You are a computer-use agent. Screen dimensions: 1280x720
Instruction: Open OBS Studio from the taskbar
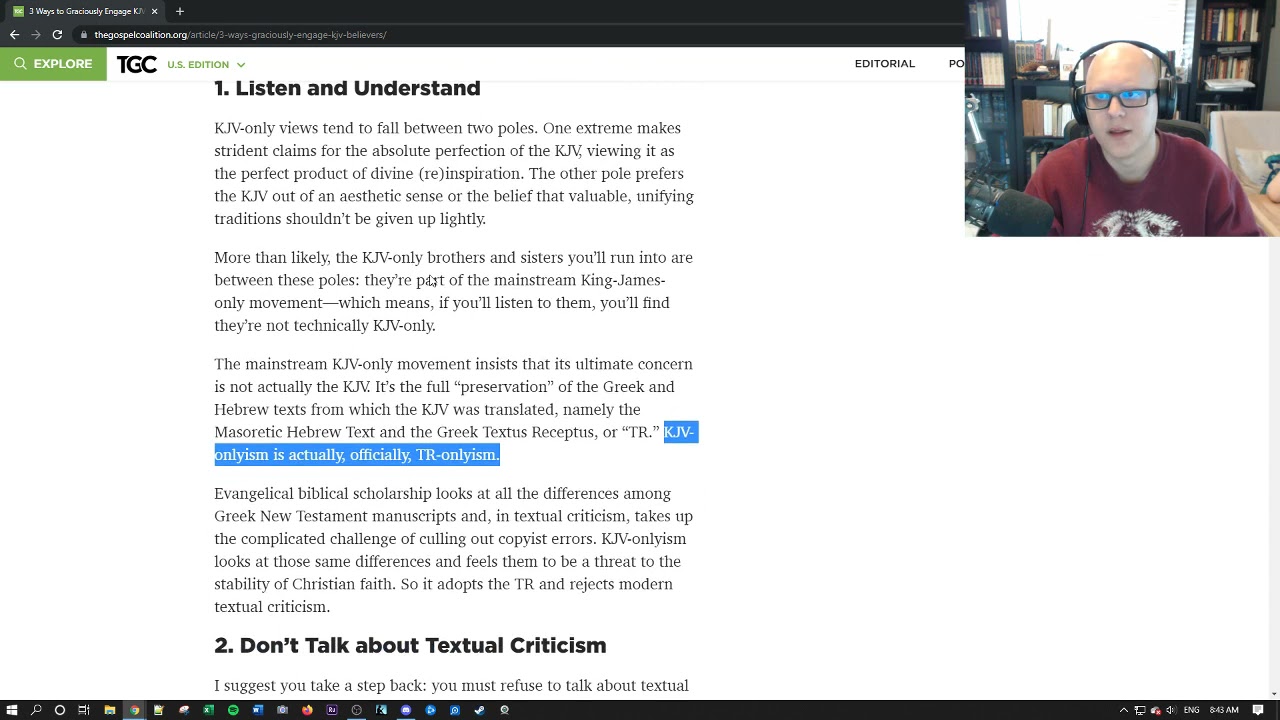point(356,710)
